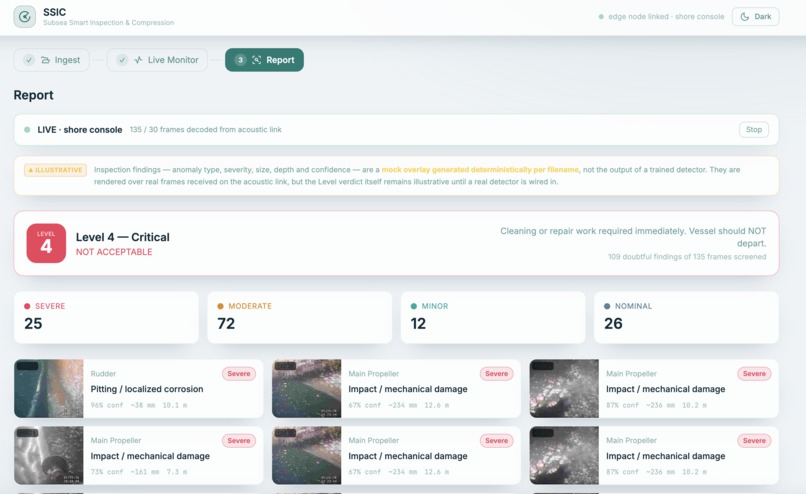Open the Moderate count card showing 72
The width and height of the screenshot is (806, 494).
[x=300, y=318]
